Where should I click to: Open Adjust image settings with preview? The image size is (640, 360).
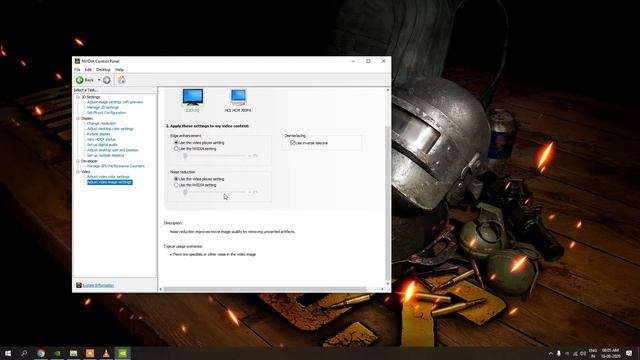click(115, 102)
